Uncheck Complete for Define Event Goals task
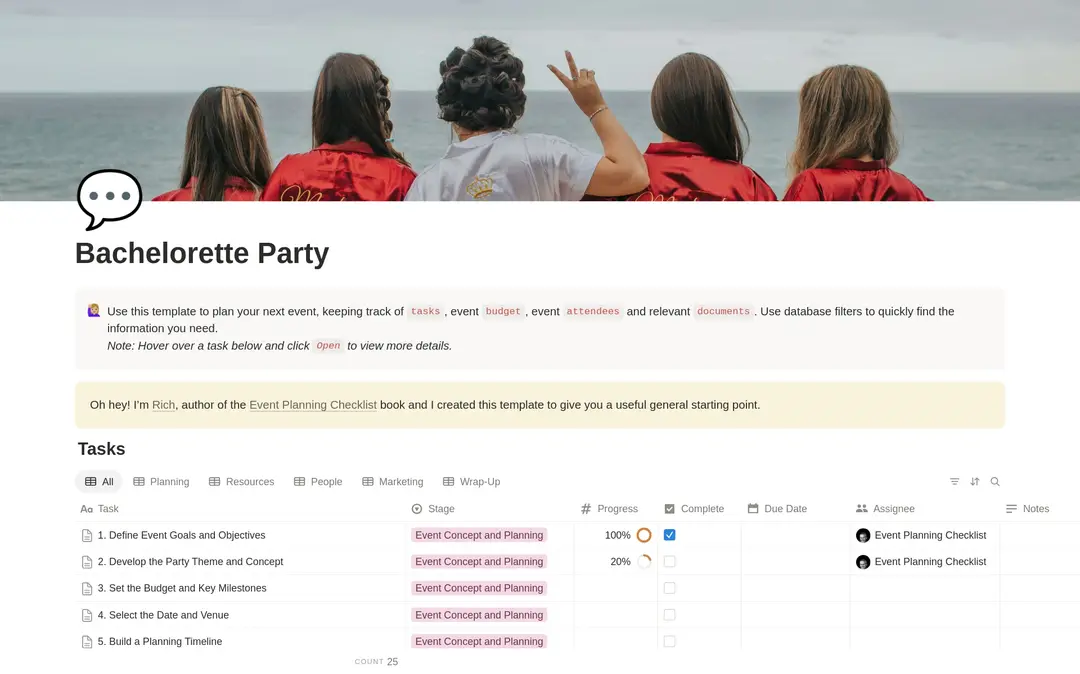The height and width of the screenshot is (674, 1080). [669, 535]
